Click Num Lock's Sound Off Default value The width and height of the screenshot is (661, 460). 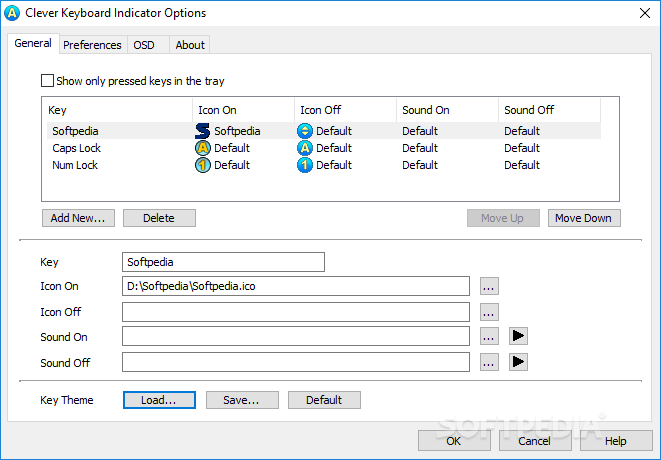(522, 165)
